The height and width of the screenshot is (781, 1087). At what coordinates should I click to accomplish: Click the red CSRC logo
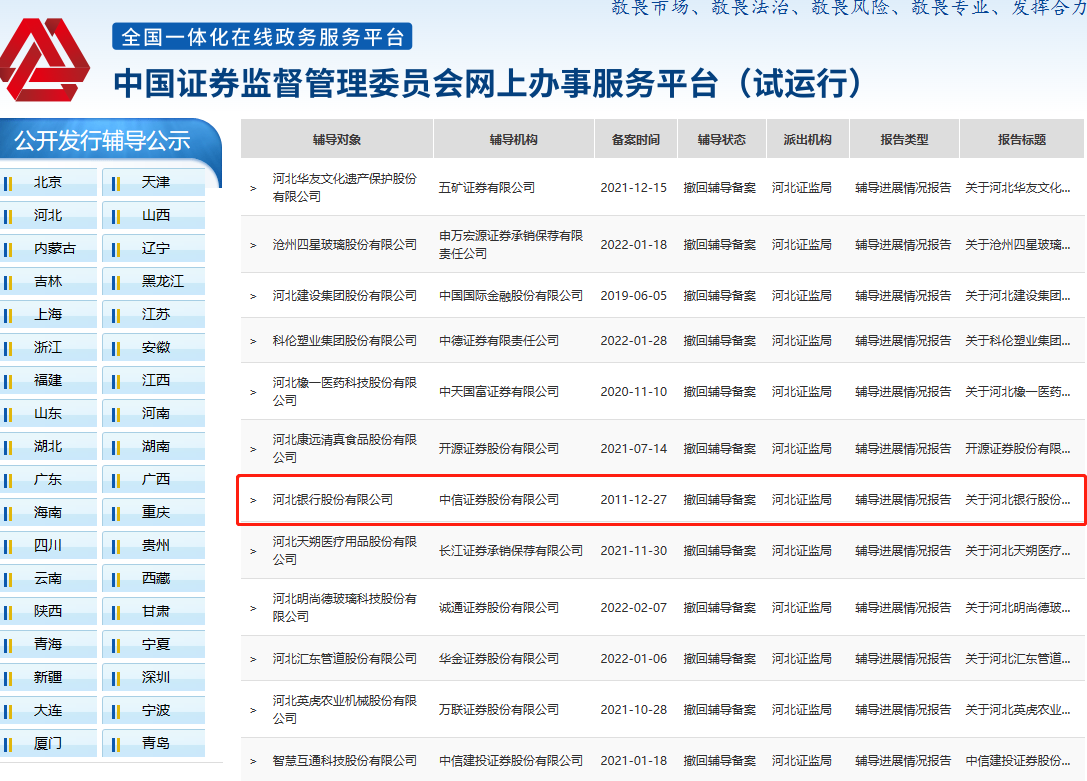point(45,60)
